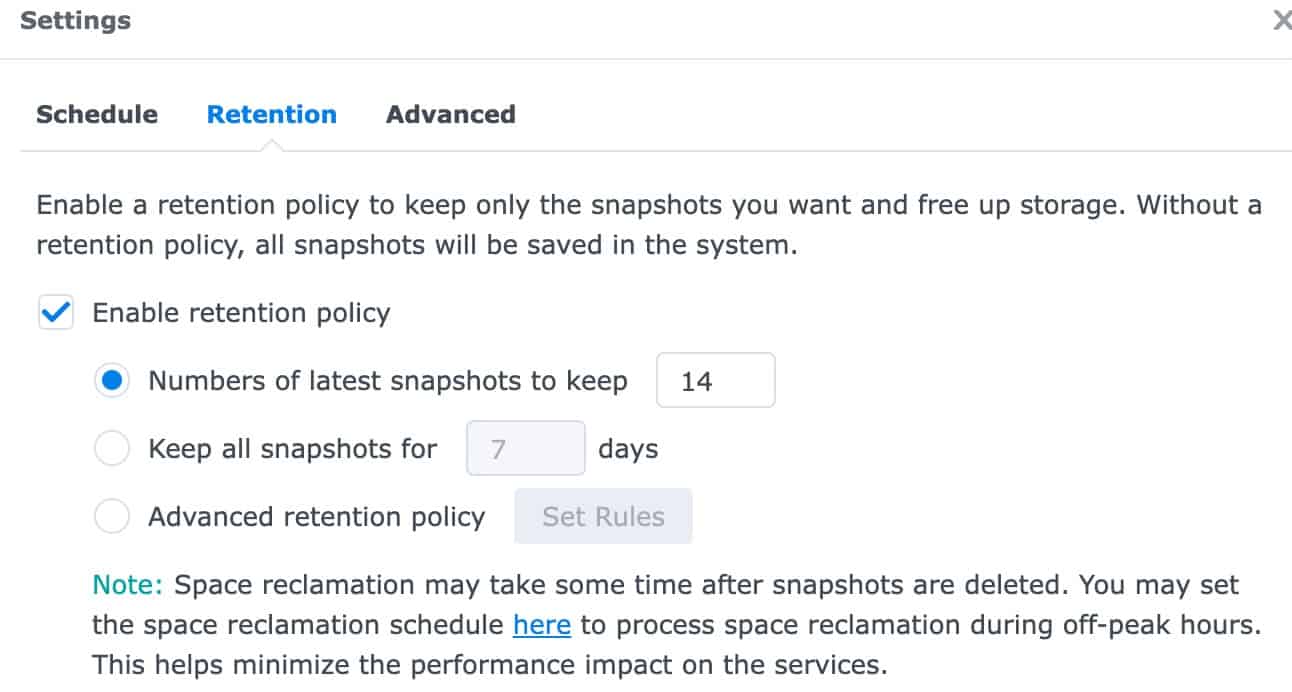Select the Retention tab
Image resolution: width=1292 pixels, height=692 pixels.
272,114
